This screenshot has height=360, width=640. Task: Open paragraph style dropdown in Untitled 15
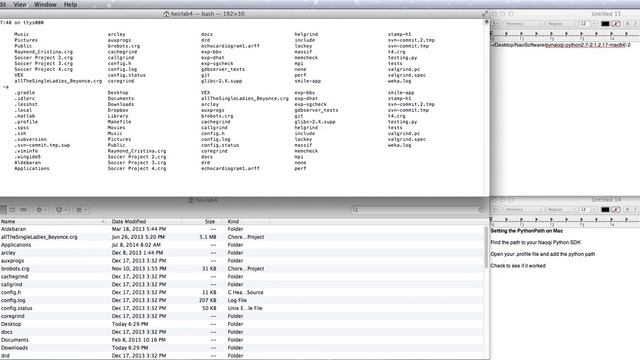(496, 24)
